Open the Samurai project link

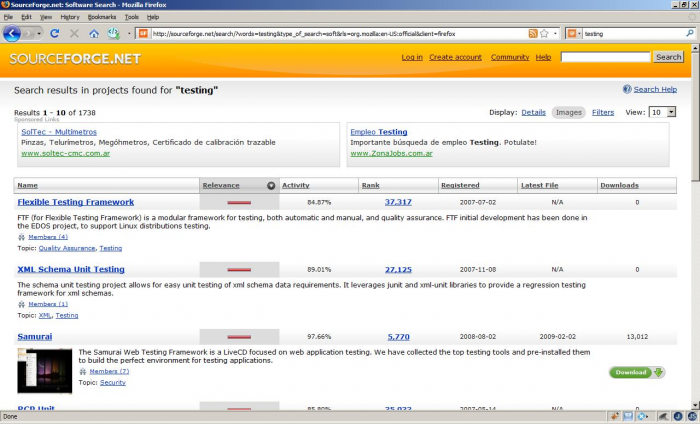tap(35, 337)
